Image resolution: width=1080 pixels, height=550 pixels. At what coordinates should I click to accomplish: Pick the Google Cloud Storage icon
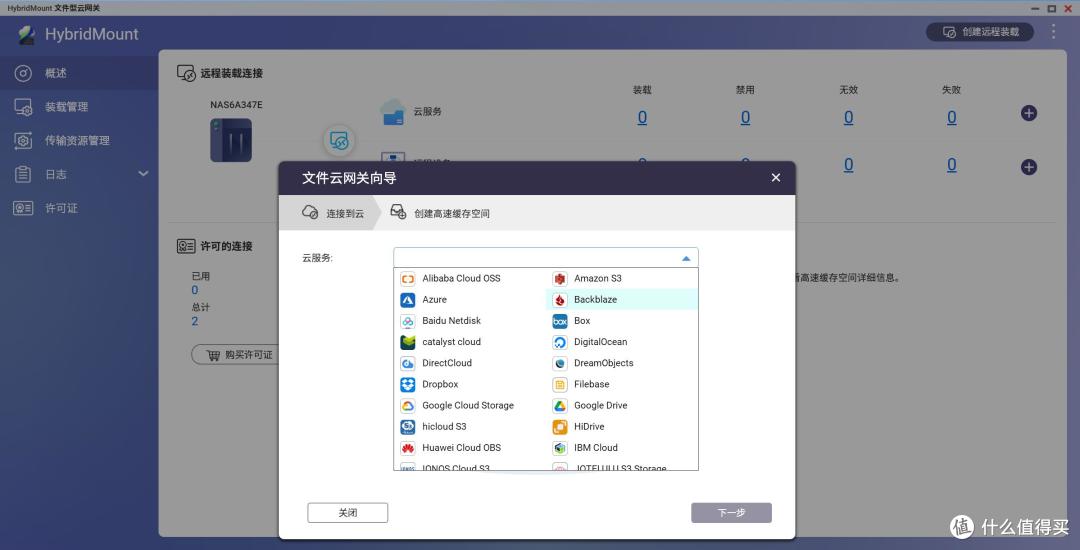click(408, 406)
